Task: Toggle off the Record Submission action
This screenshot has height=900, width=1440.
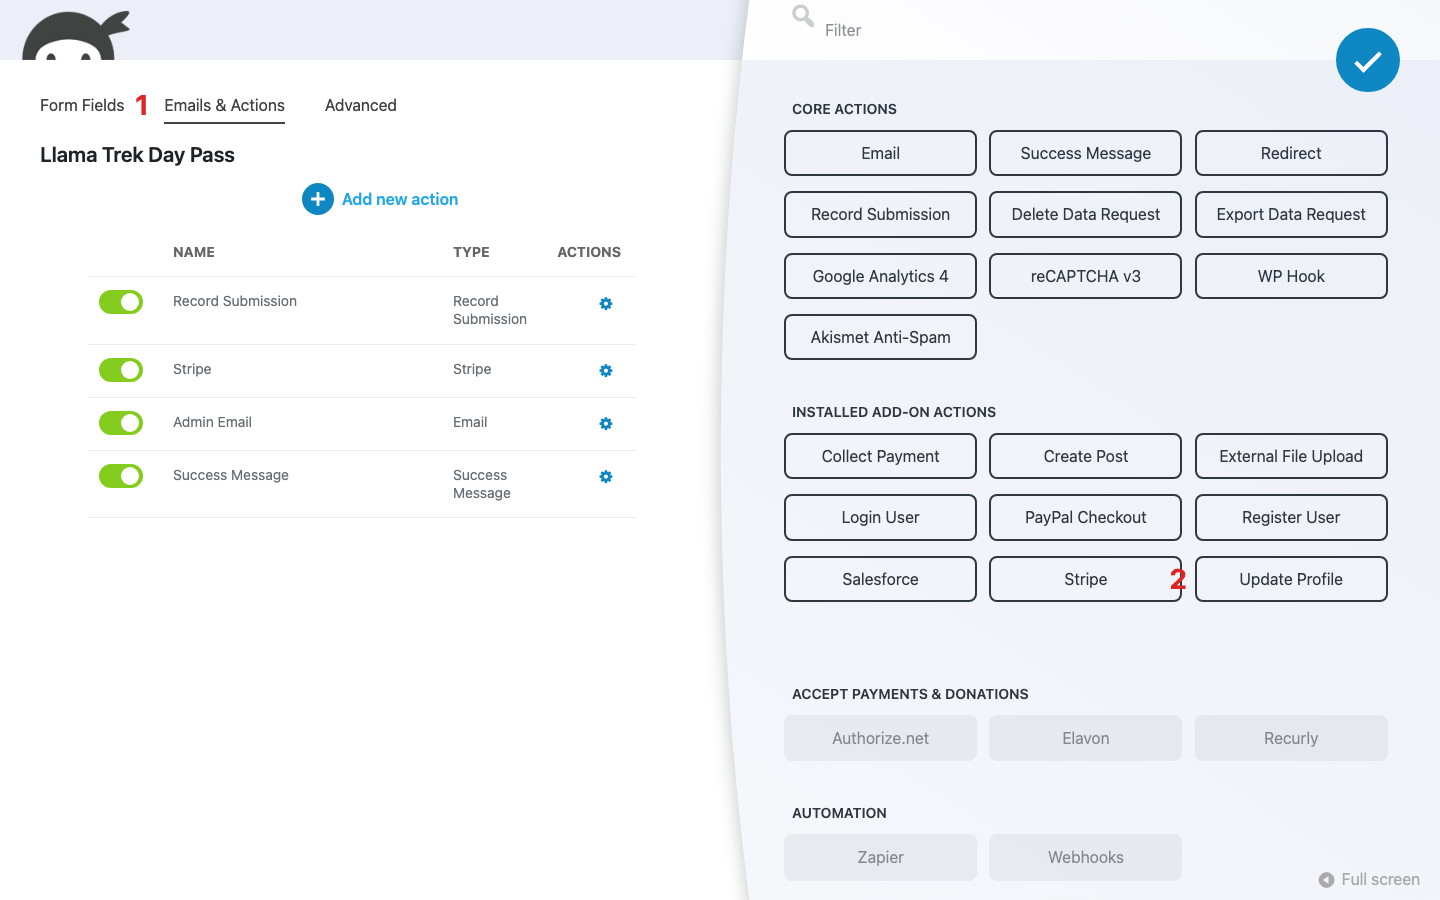Action: coord(121,302)
